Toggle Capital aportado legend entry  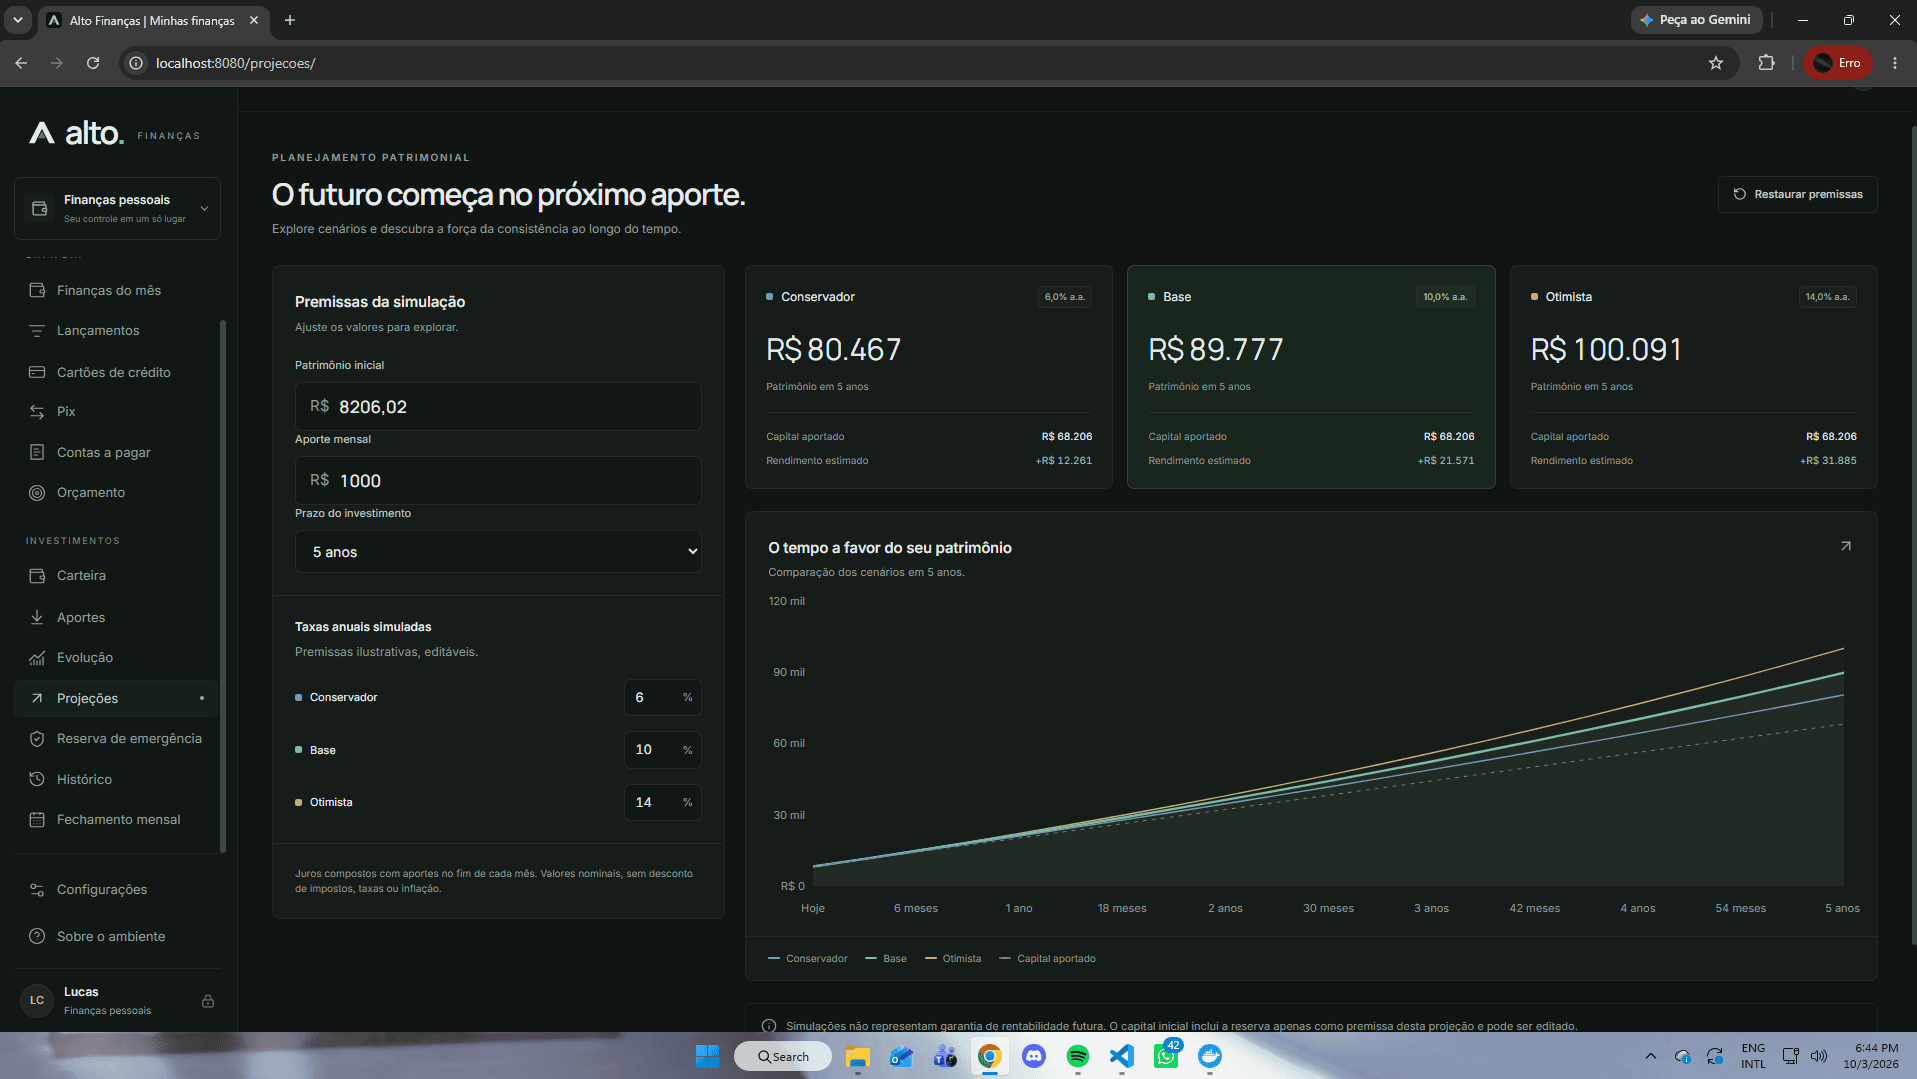point(1048,959)
